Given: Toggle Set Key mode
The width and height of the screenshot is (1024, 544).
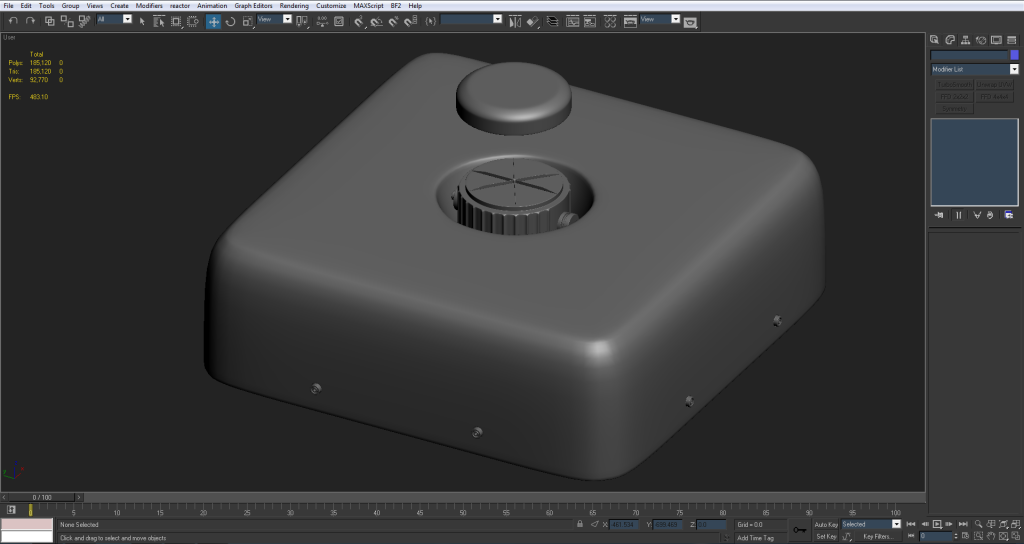Looking at the screenshot, I should pos(826,536).
